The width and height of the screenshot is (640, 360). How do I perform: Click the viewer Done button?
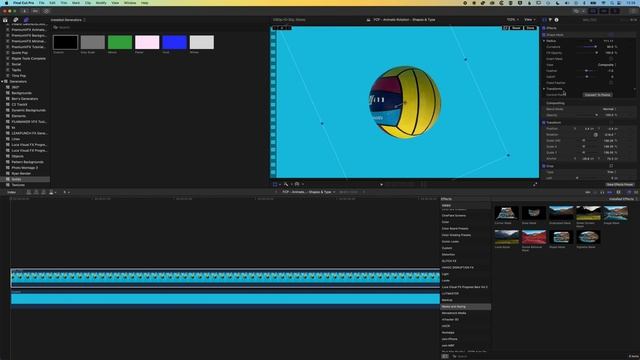(x=530, y=28)
